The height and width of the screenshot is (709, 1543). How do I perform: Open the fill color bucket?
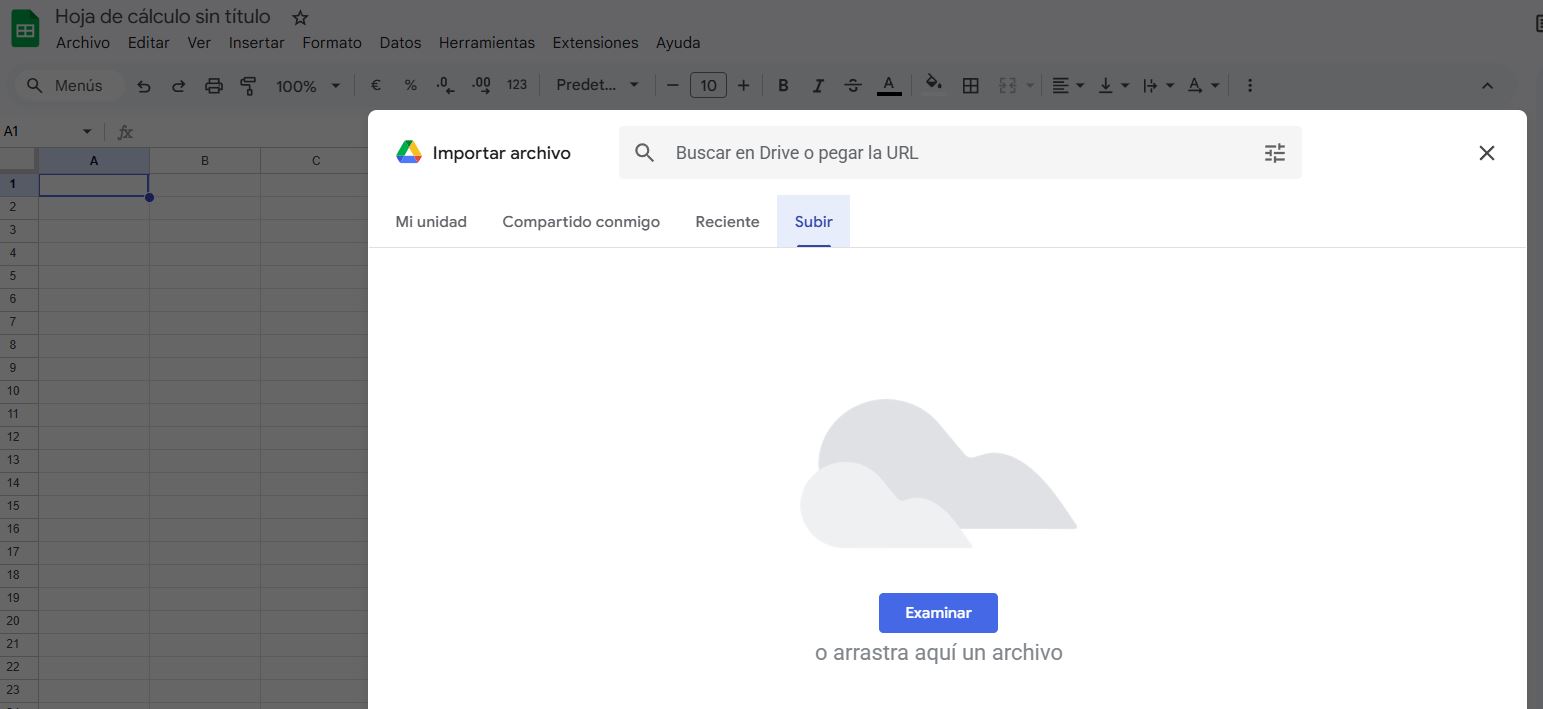(x=934, y=84)
